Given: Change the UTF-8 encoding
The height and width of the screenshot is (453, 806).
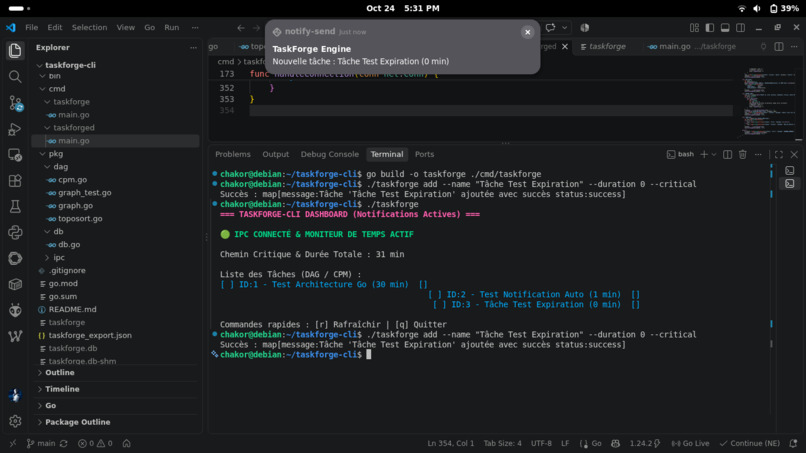Looking at the screenshot, I should point(541,443).
